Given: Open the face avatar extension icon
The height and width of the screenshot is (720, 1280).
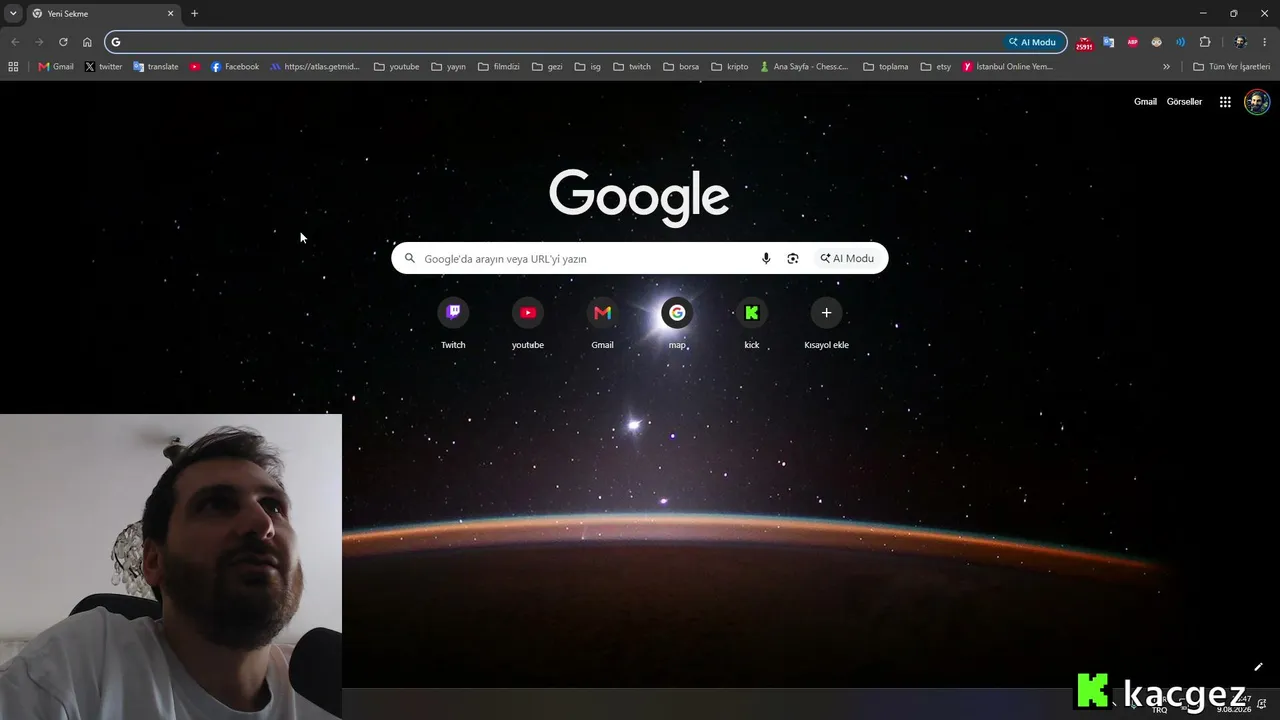Looking at the screenshot, I should click(1156, 42).
